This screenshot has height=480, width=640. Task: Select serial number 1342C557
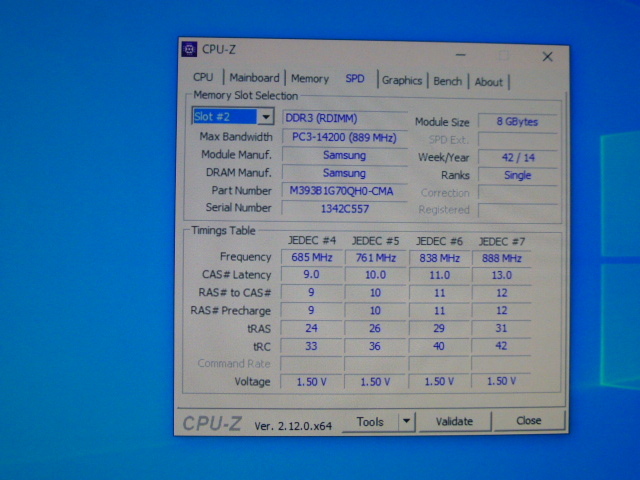coord(344,209)
